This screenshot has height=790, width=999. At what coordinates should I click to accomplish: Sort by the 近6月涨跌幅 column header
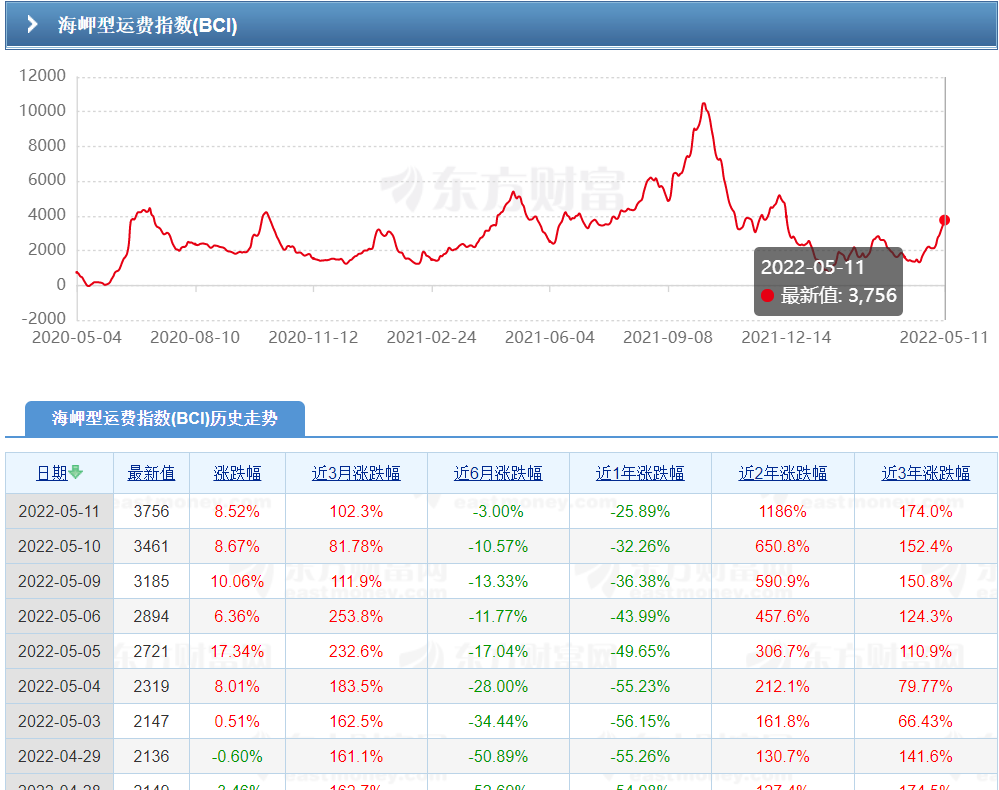coord(498,471)
